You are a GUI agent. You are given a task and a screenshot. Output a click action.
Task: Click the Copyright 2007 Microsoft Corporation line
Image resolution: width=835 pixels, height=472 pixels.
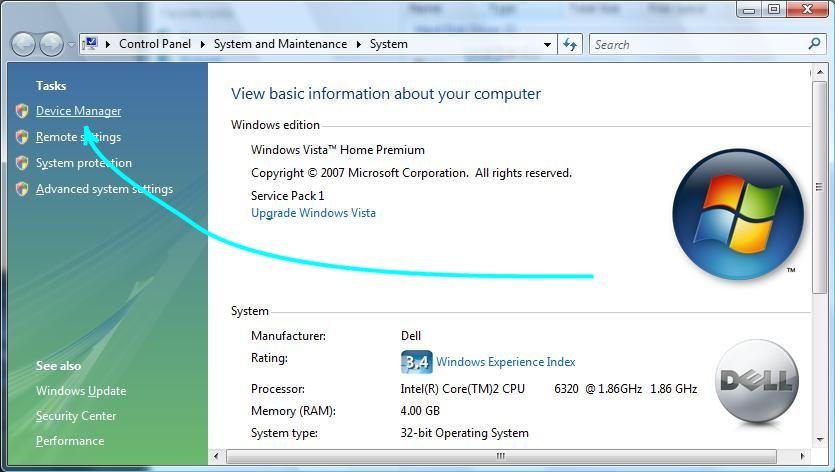point(411,173)
